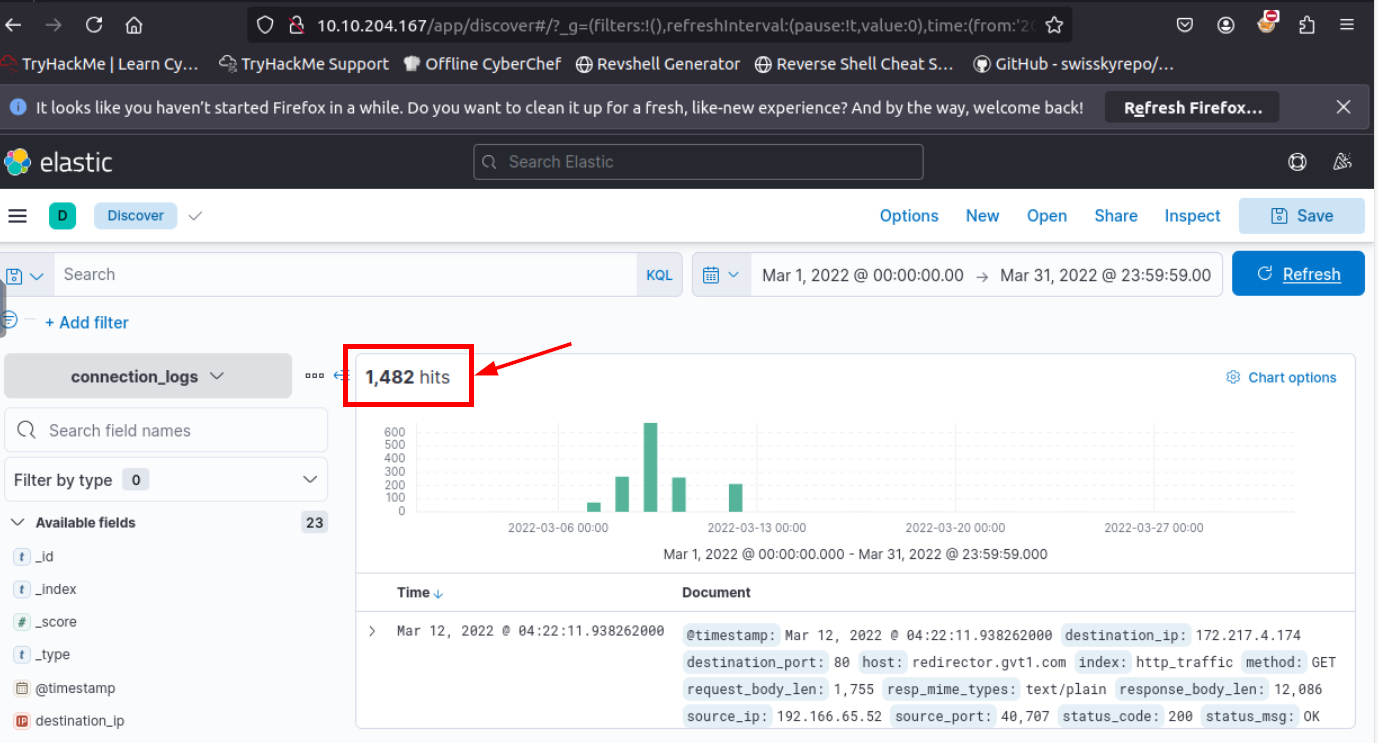Open the Revshell Generator bookmark
The height and width of the screenshot is (743, 1378).
pyautogui.click(x=658, y=64)
